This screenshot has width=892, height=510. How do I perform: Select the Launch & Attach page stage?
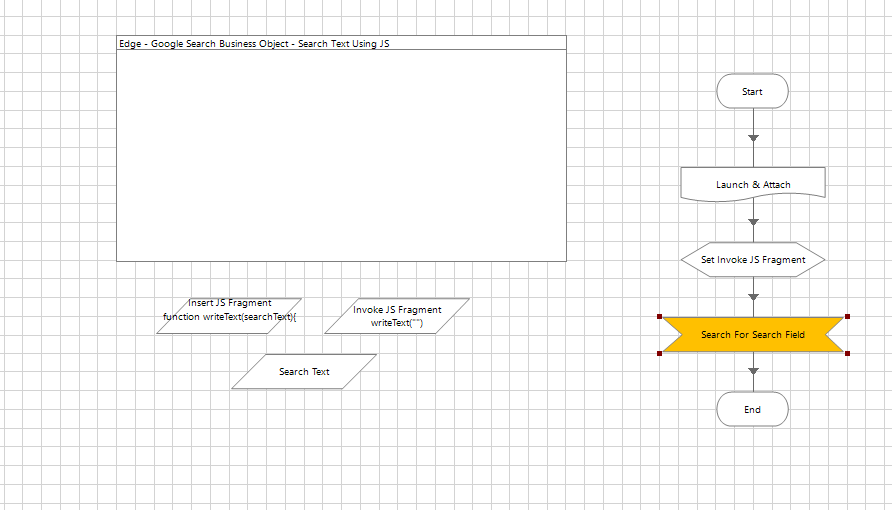(753, 184)
